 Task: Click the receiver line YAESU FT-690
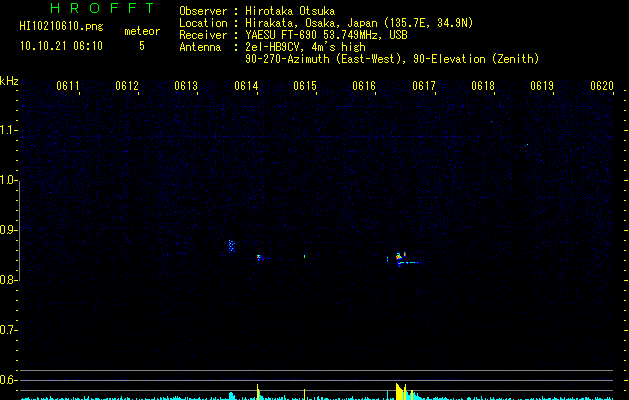(326, 35)
